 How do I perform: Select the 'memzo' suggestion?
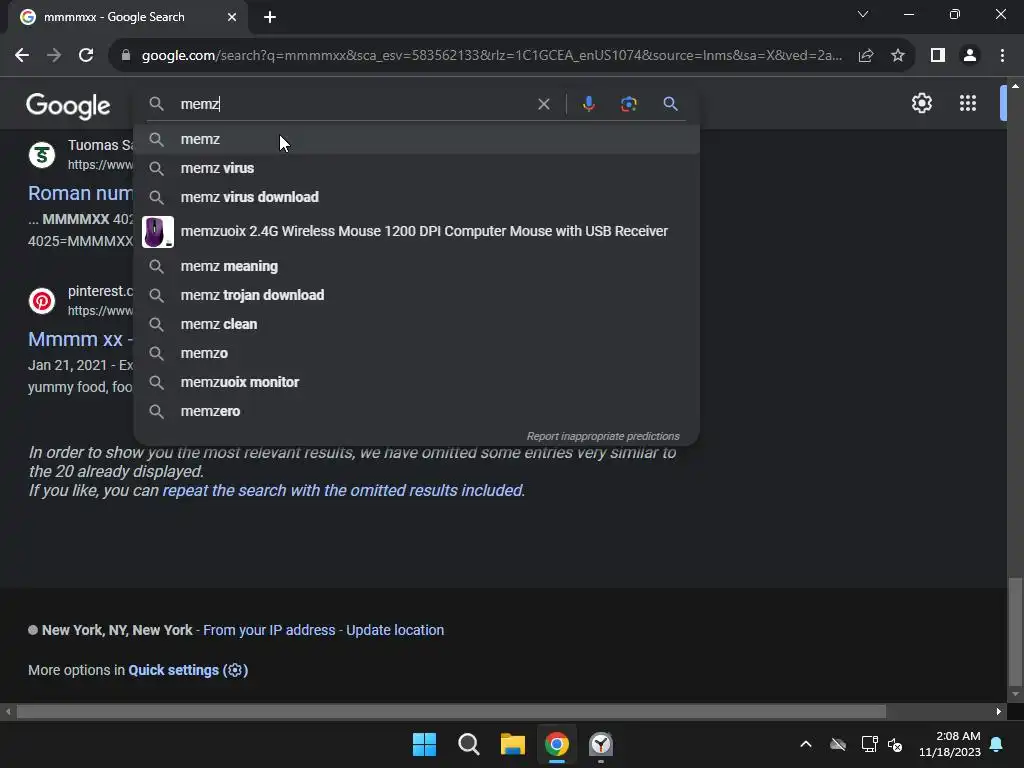point(417,353)
